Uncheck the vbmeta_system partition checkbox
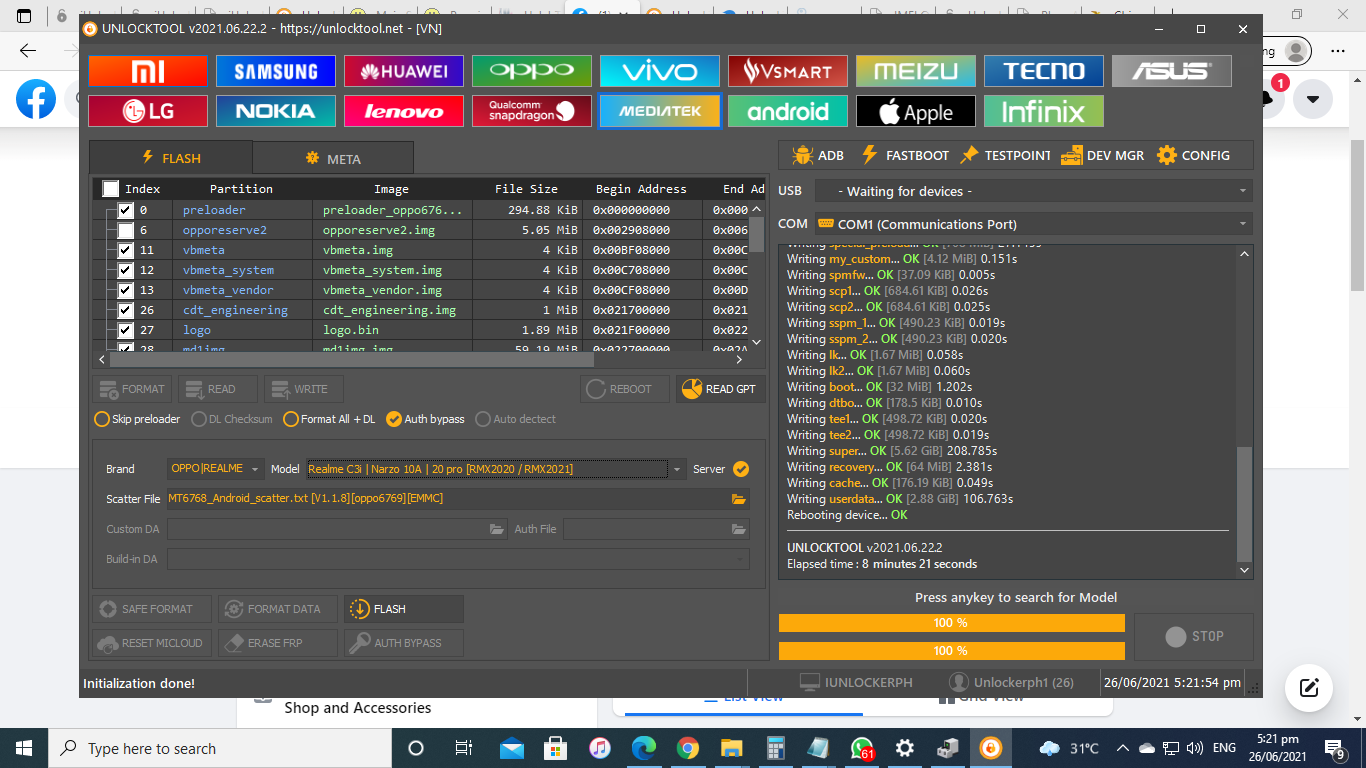Image resolution: width=1366 pixels, height=768 pixels. pos(125,270)
